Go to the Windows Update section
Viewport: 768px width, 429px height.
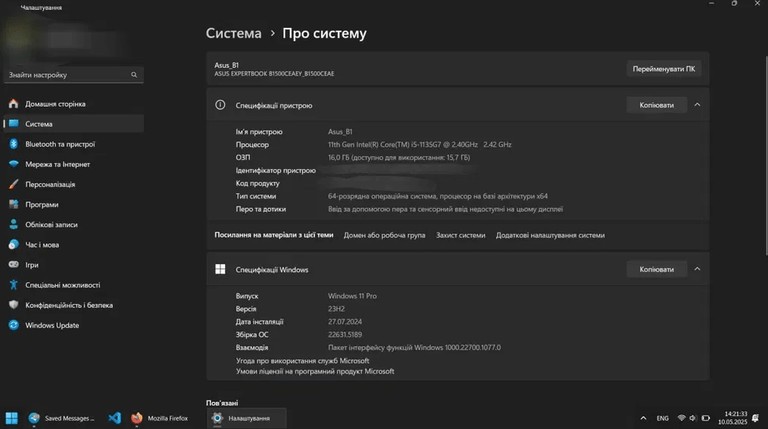coord(73,325)
